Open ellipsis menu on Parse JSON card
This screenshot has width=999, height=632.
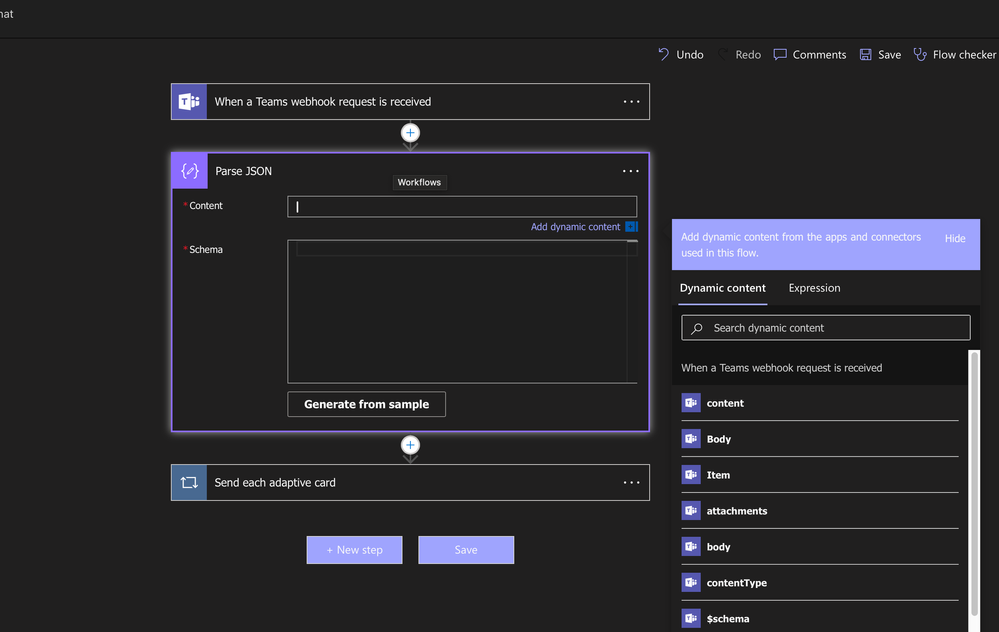pos(631,171)
